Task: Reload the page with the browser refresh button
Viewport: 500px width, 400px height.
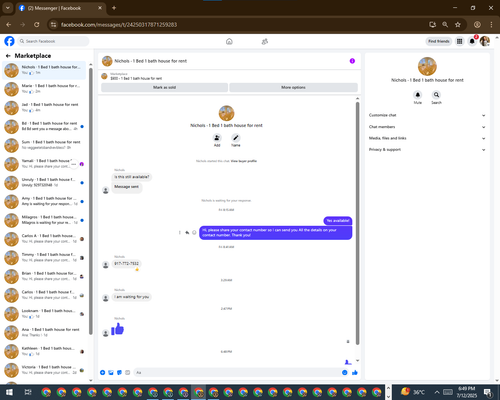Action: [37, 24]
